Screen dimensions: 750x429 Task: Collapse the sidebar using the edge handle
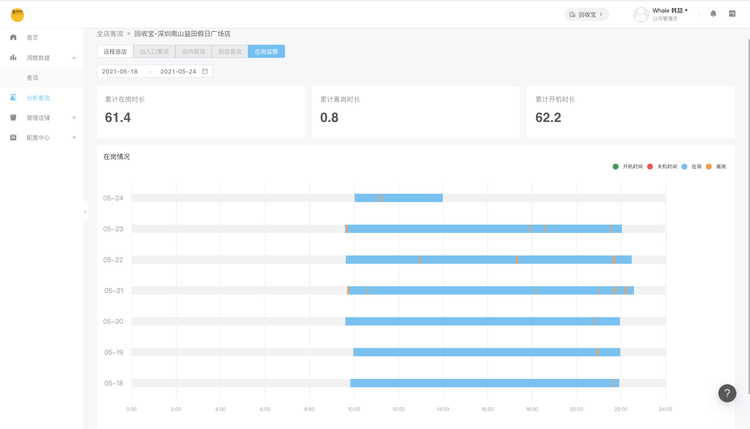click(85, 211)
